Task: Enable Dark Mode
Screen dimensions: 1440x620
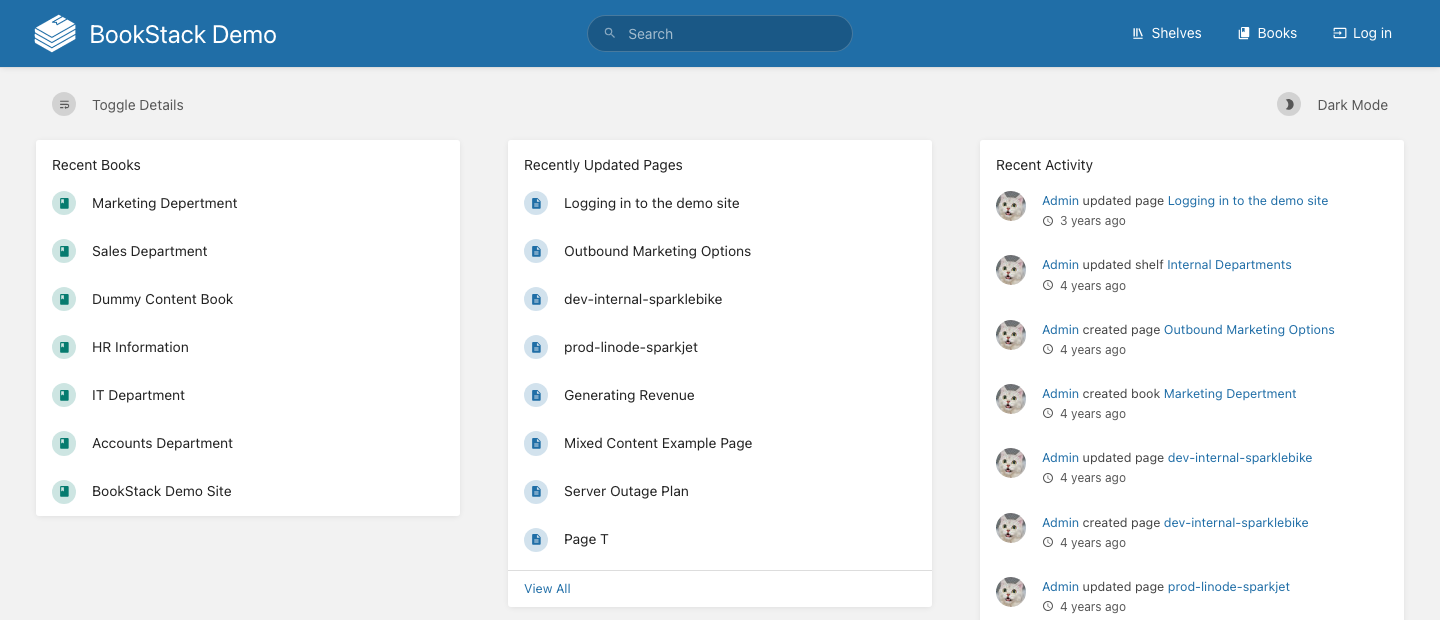Action: click(x=1333, y=105)
